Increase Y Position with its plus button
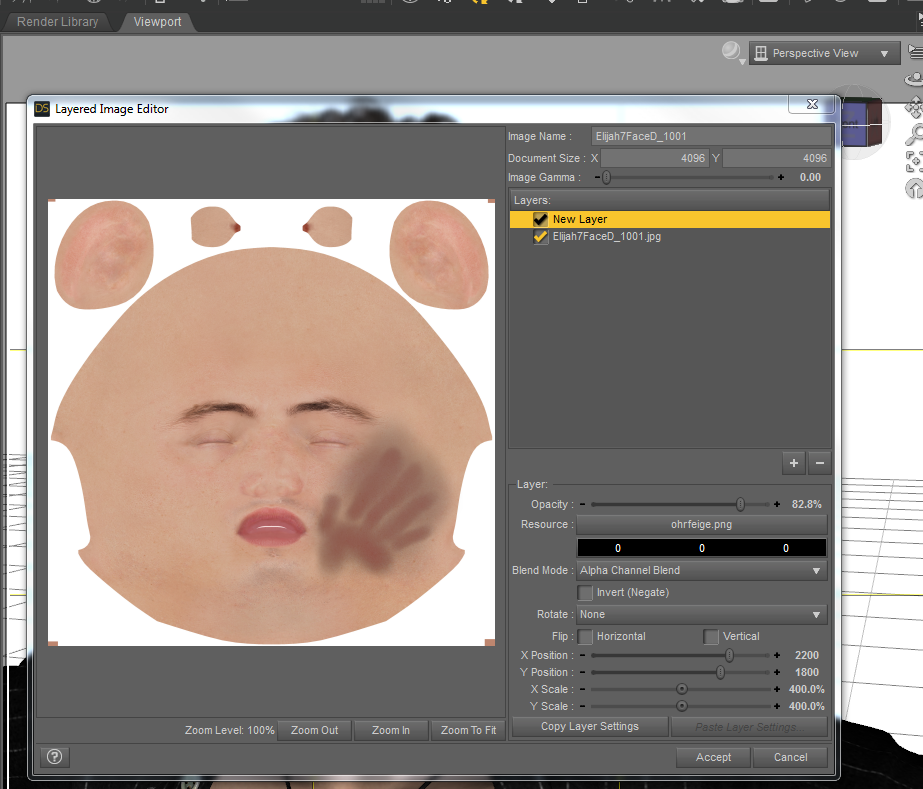The width and height of the screenshot is (923, 789). 777,672
